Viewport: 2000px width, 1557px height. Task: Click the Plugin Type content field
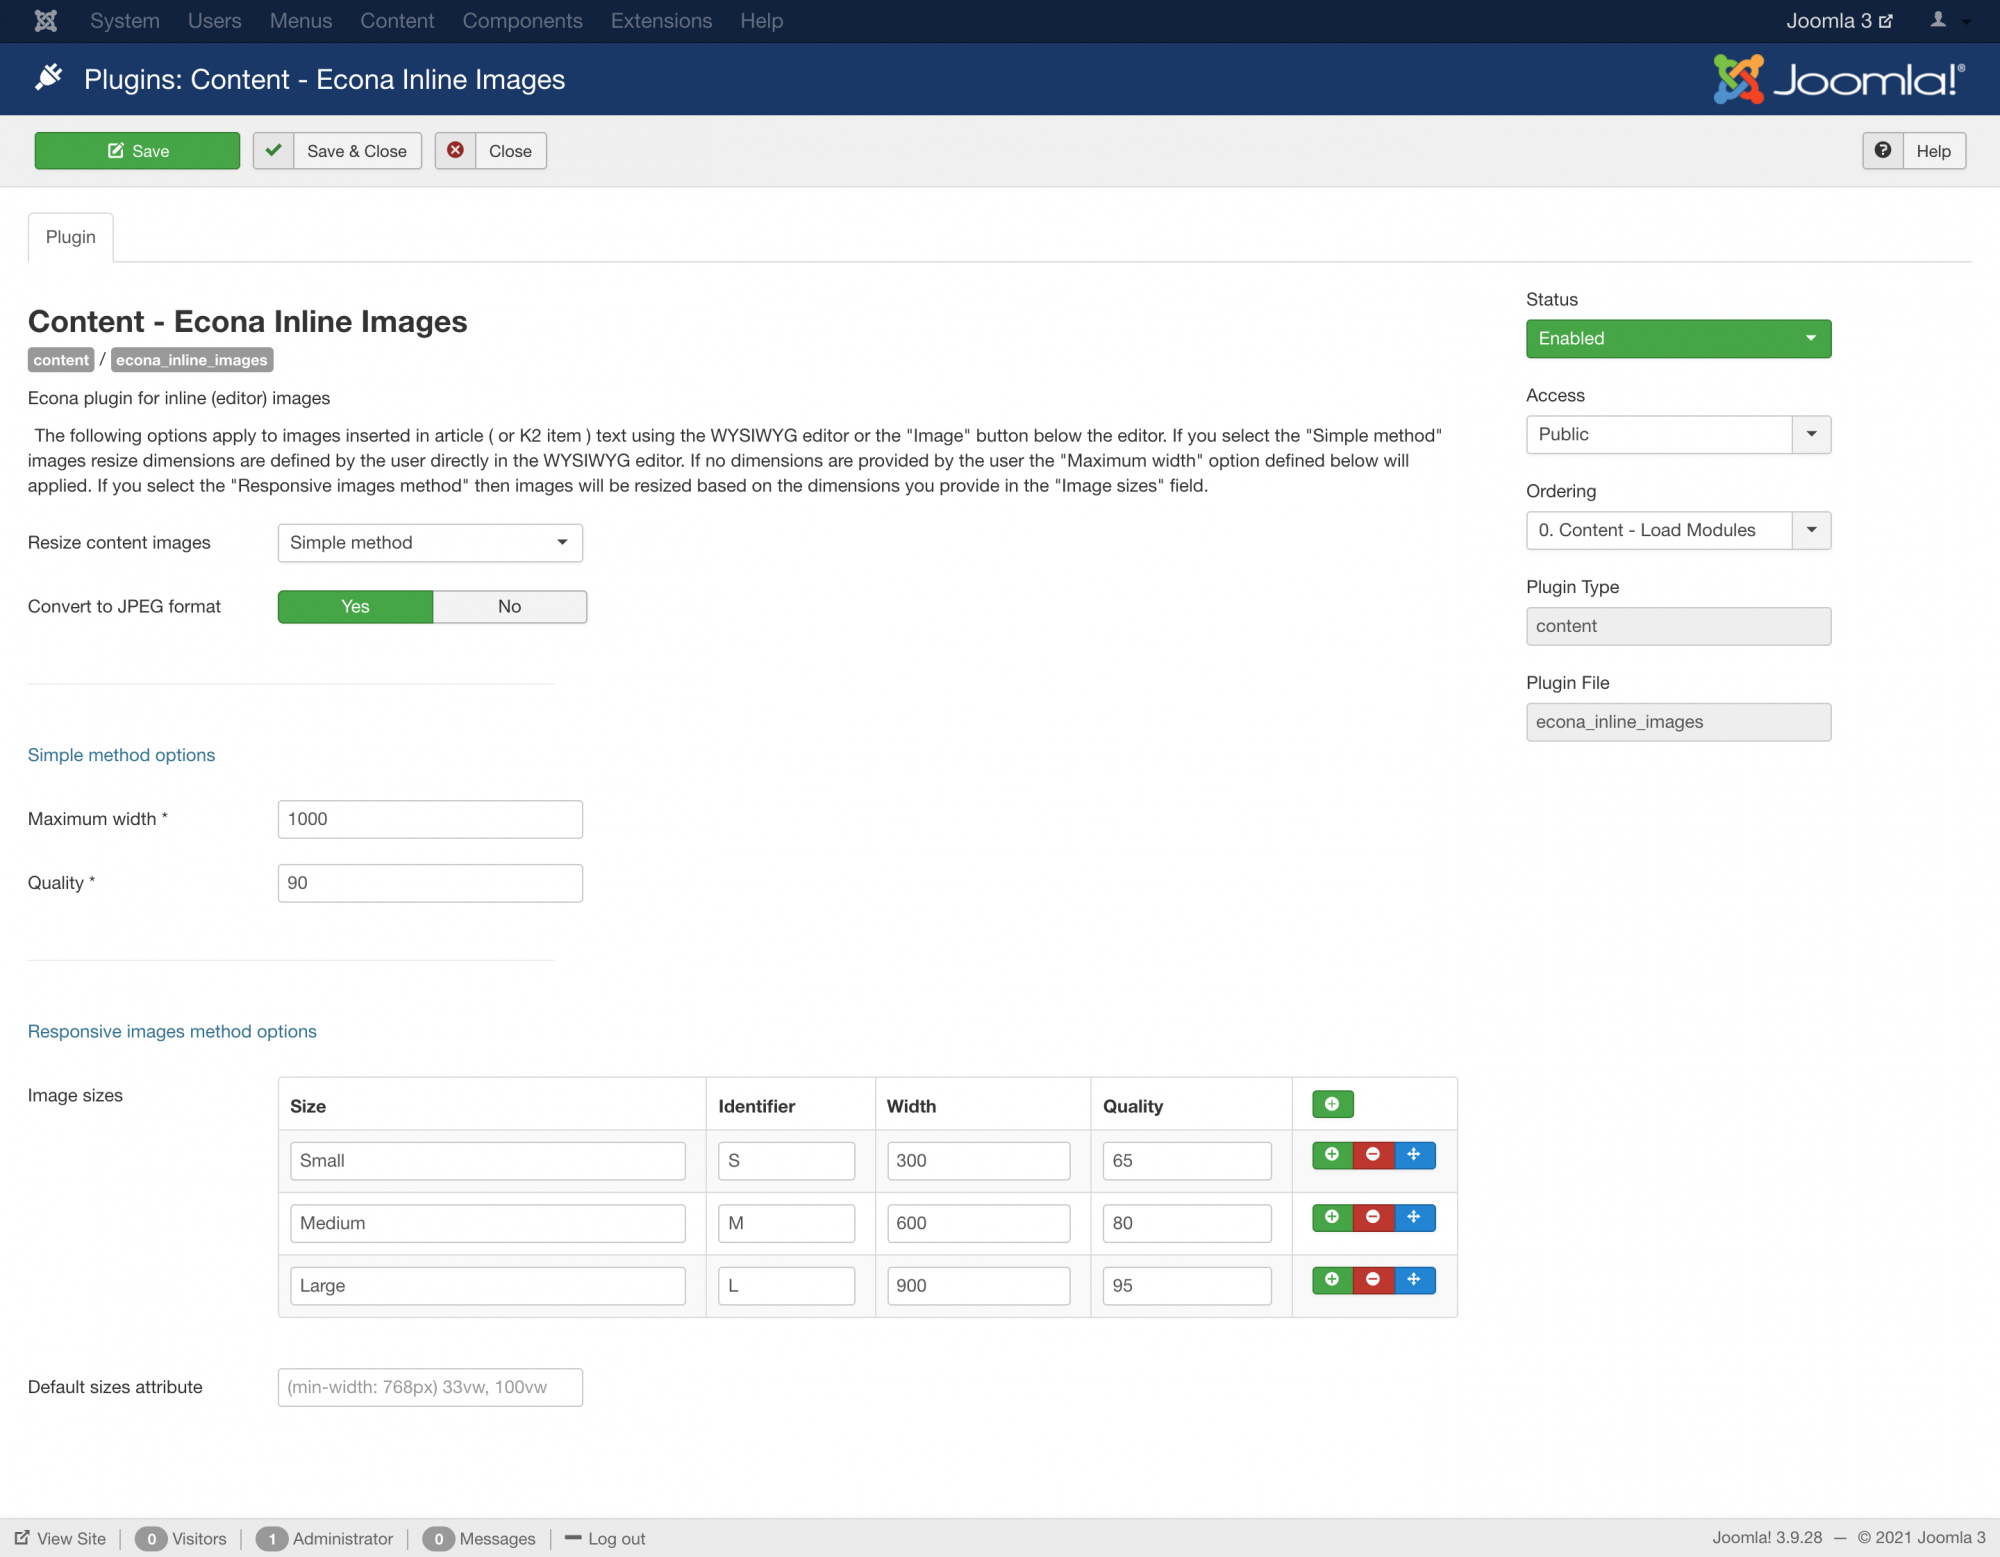(1678, 626)
